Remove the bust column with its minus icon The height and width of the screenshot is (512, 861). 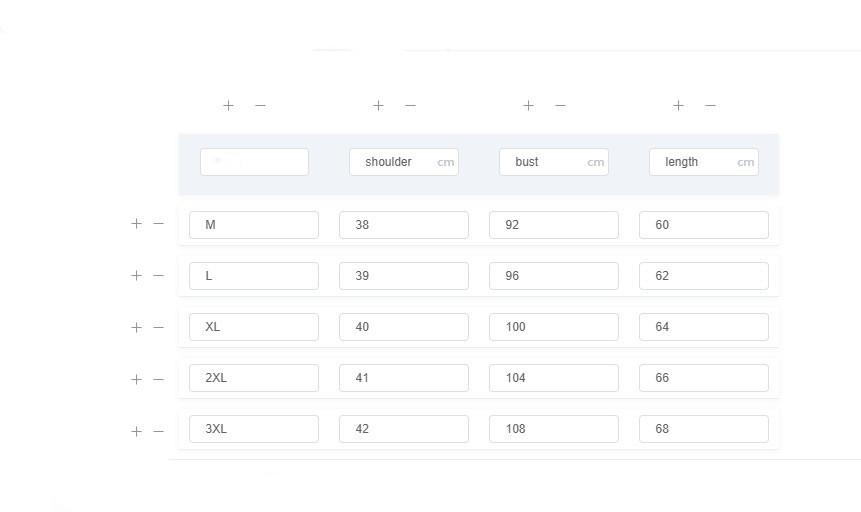click(560, 105)
